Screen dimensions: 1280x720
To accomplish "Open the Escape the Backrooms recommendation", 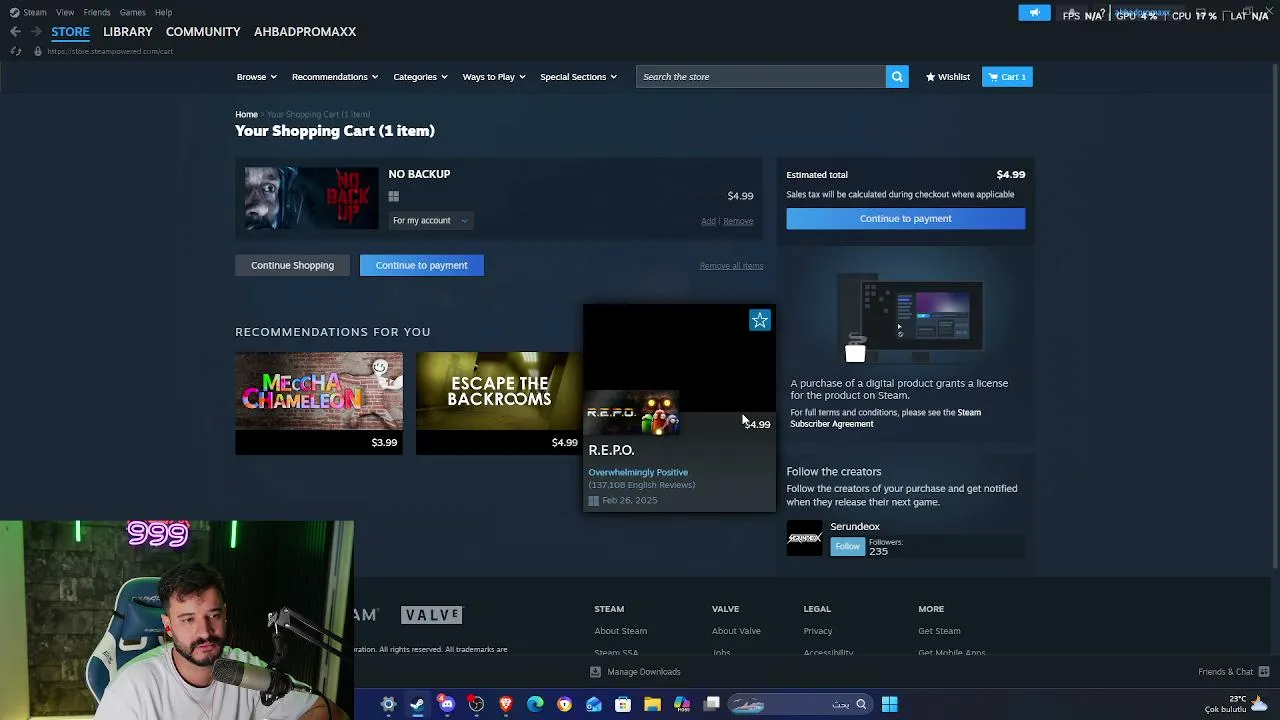I will pos(499,403).
